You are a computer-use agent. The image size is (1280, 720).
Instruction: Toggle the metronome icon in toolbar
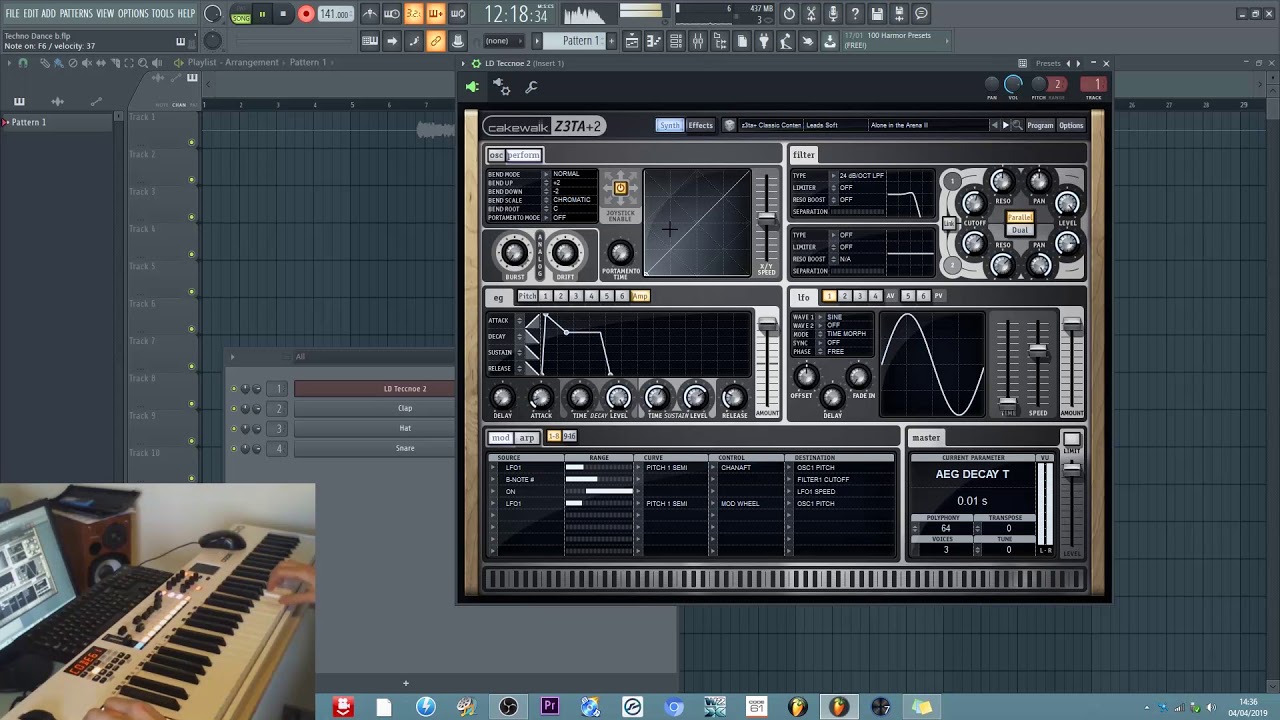click(369, 13)
